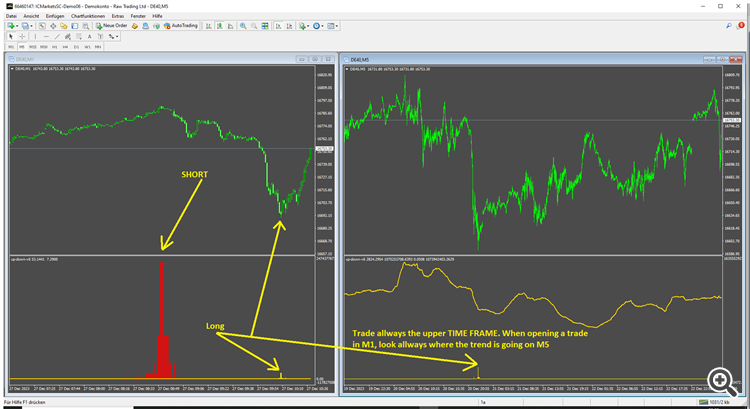Launch the Strategy Tester icon
Screen dimensions: 750x409
(86, 26)
